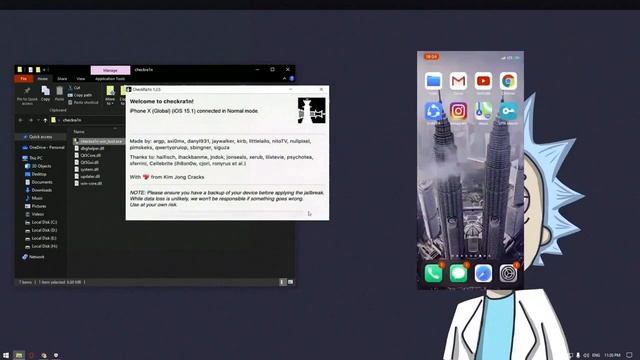Open Music in the sidebar
The image size is (640, 360).
point(34,198)
